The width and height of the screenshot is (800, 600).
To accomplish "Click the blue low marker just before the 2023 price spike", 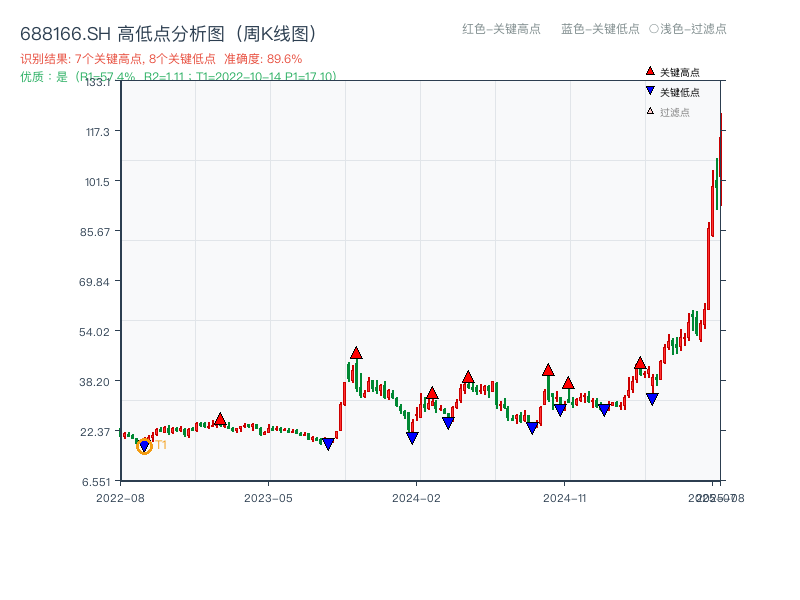I will coord(329,444).
